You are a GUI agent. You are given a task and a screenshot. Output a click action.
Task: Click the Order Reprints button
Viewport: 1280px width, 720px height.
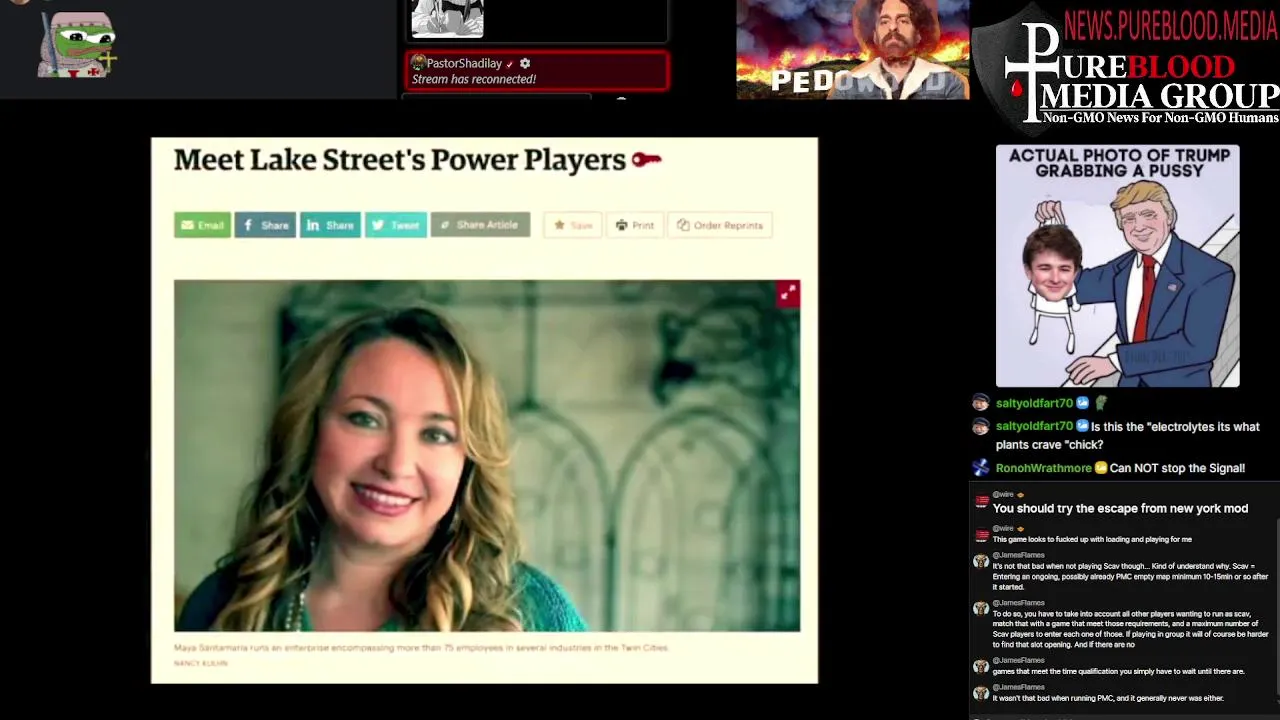tap(720, 225)
